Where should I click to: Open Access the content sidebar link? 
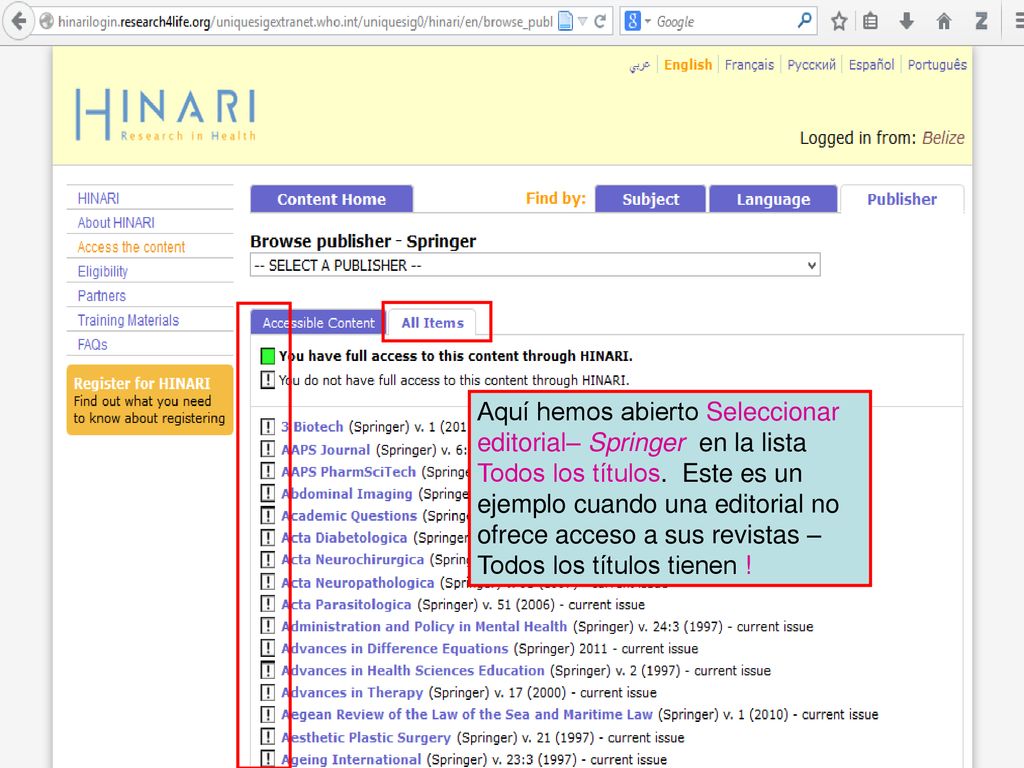click(131, 247)
